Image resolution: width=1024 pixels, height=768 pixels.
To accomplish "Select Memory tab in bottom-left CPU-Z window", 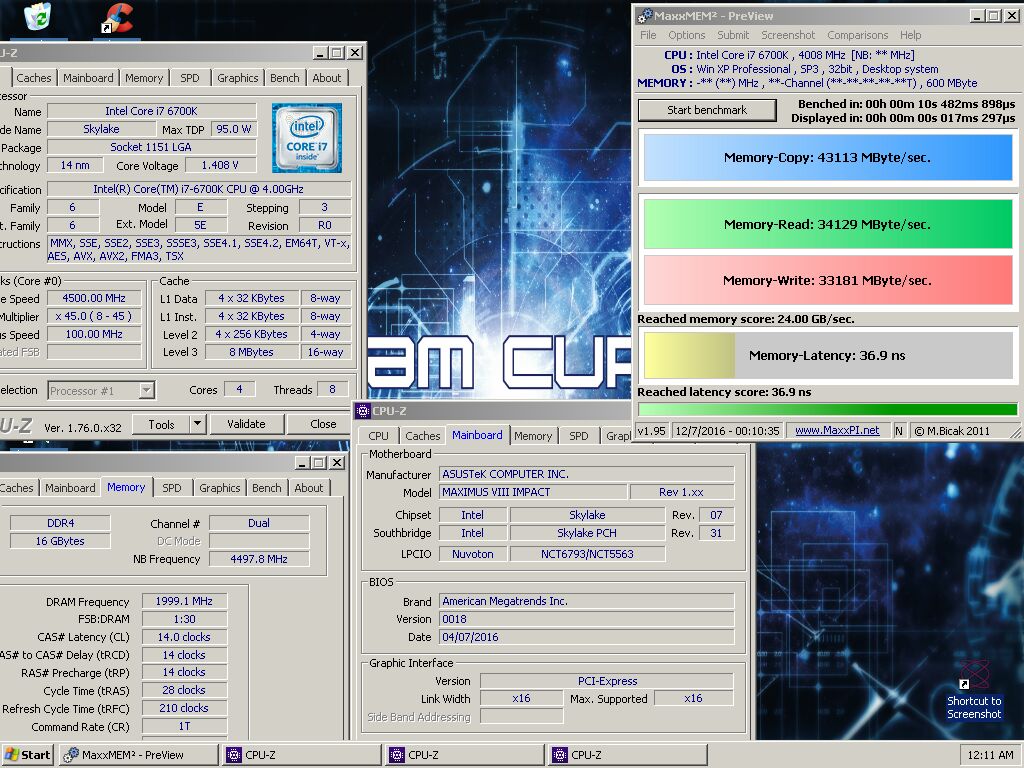I will tap(126, 487).
